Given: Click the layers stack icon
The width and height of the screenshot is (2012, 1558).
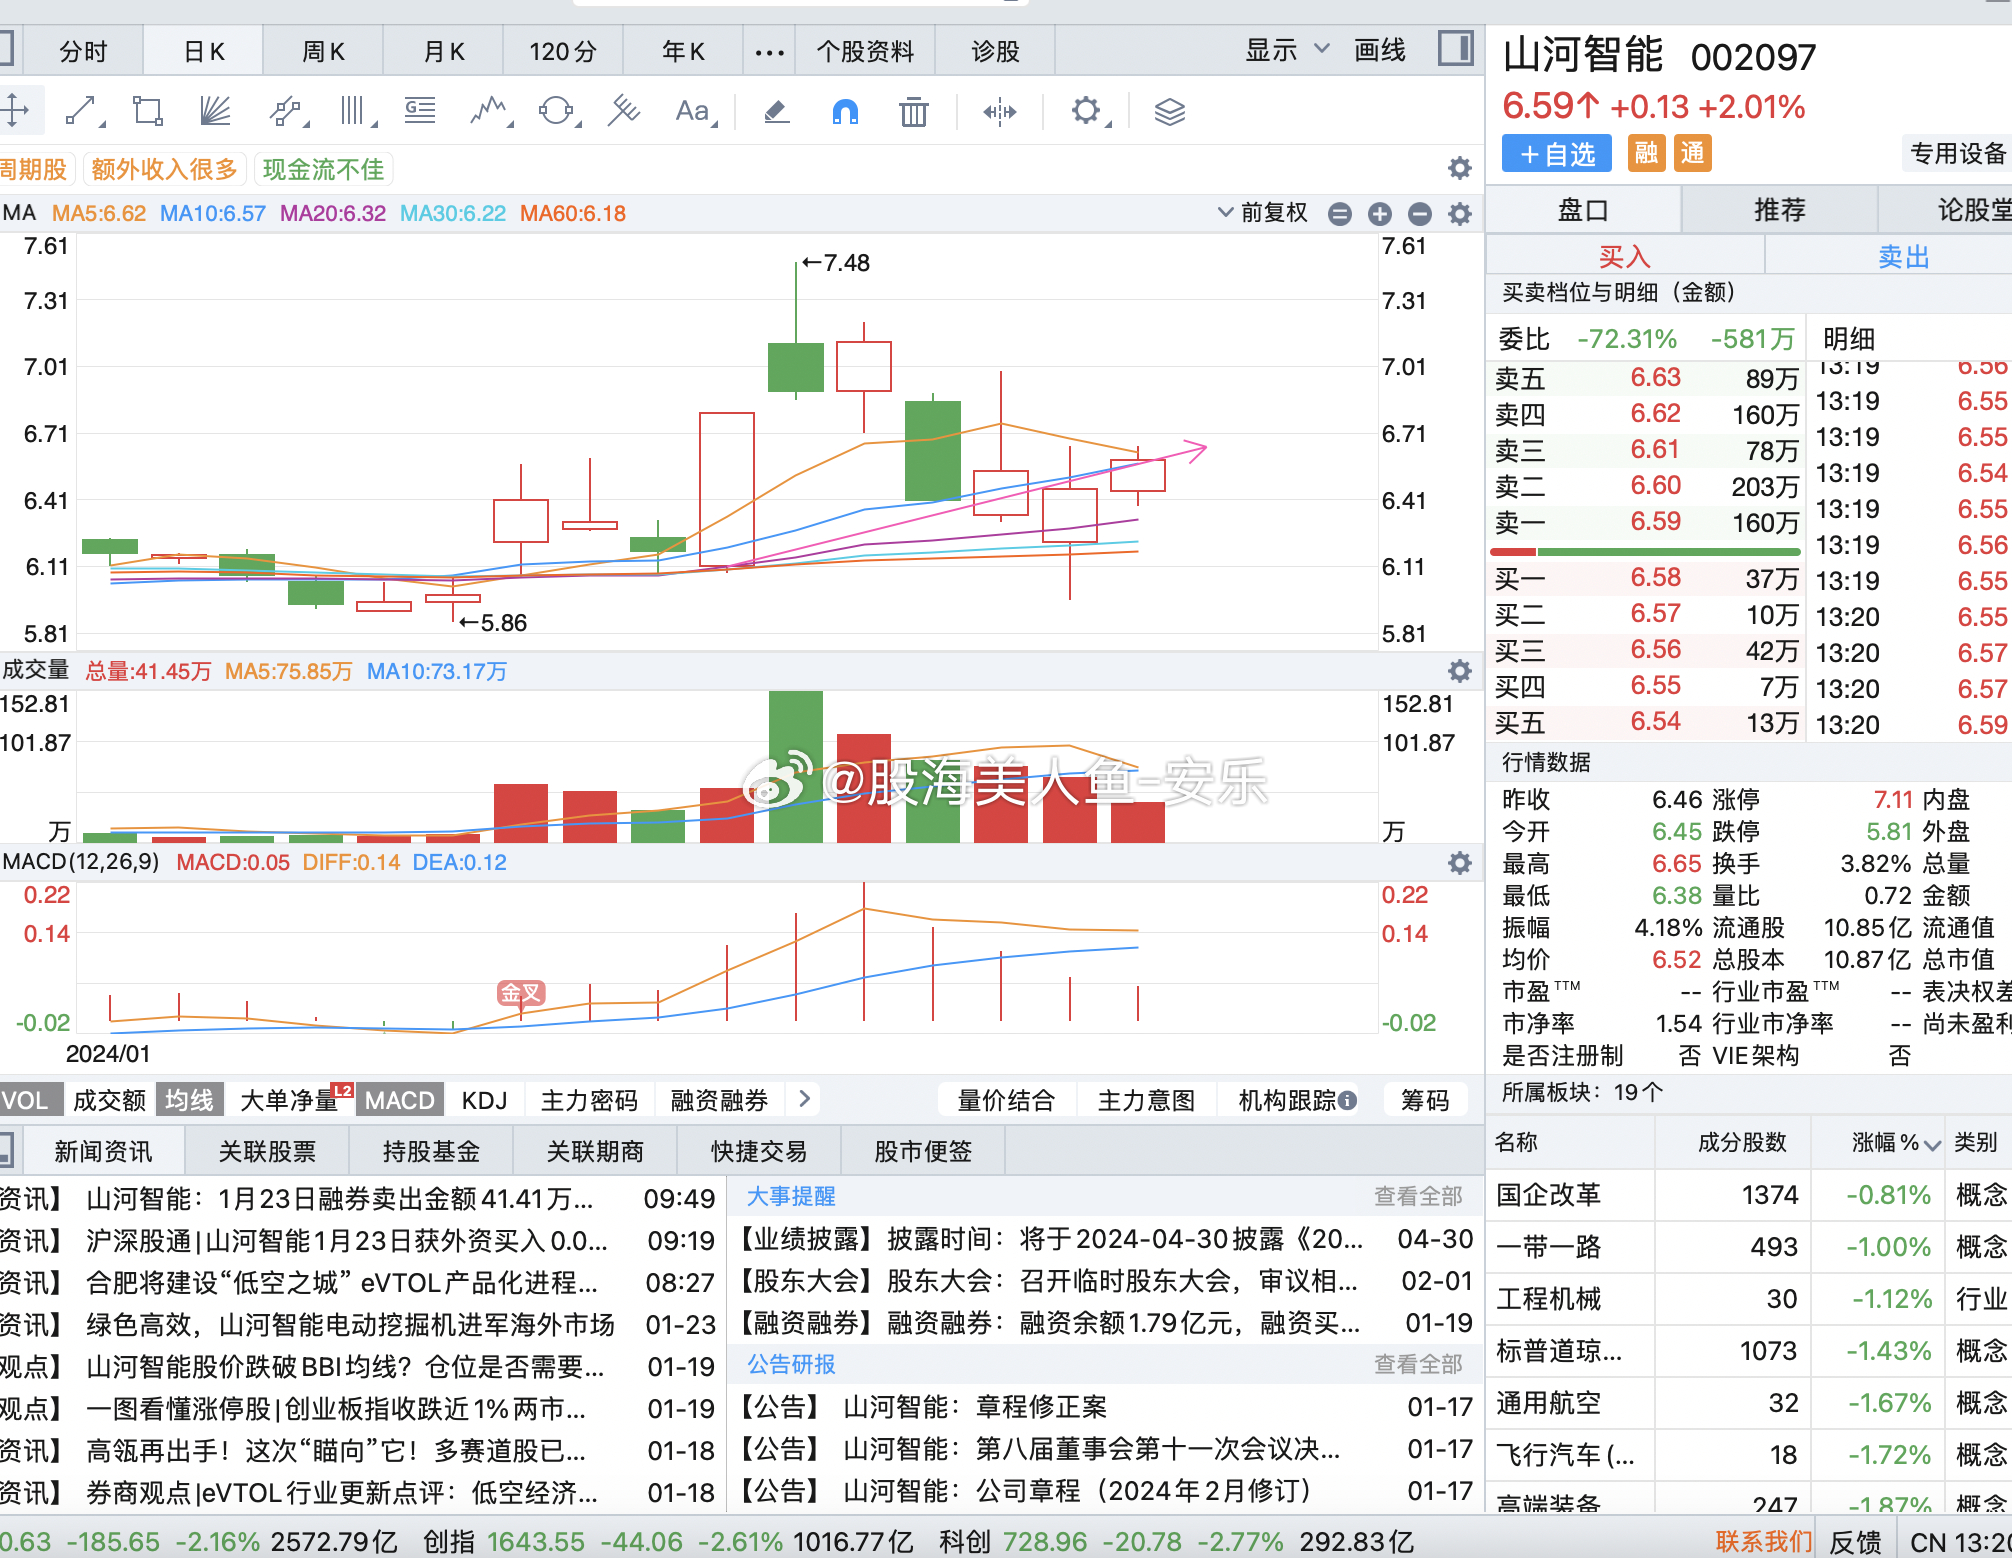Looking at the screenshot, I should (1169, 111).
